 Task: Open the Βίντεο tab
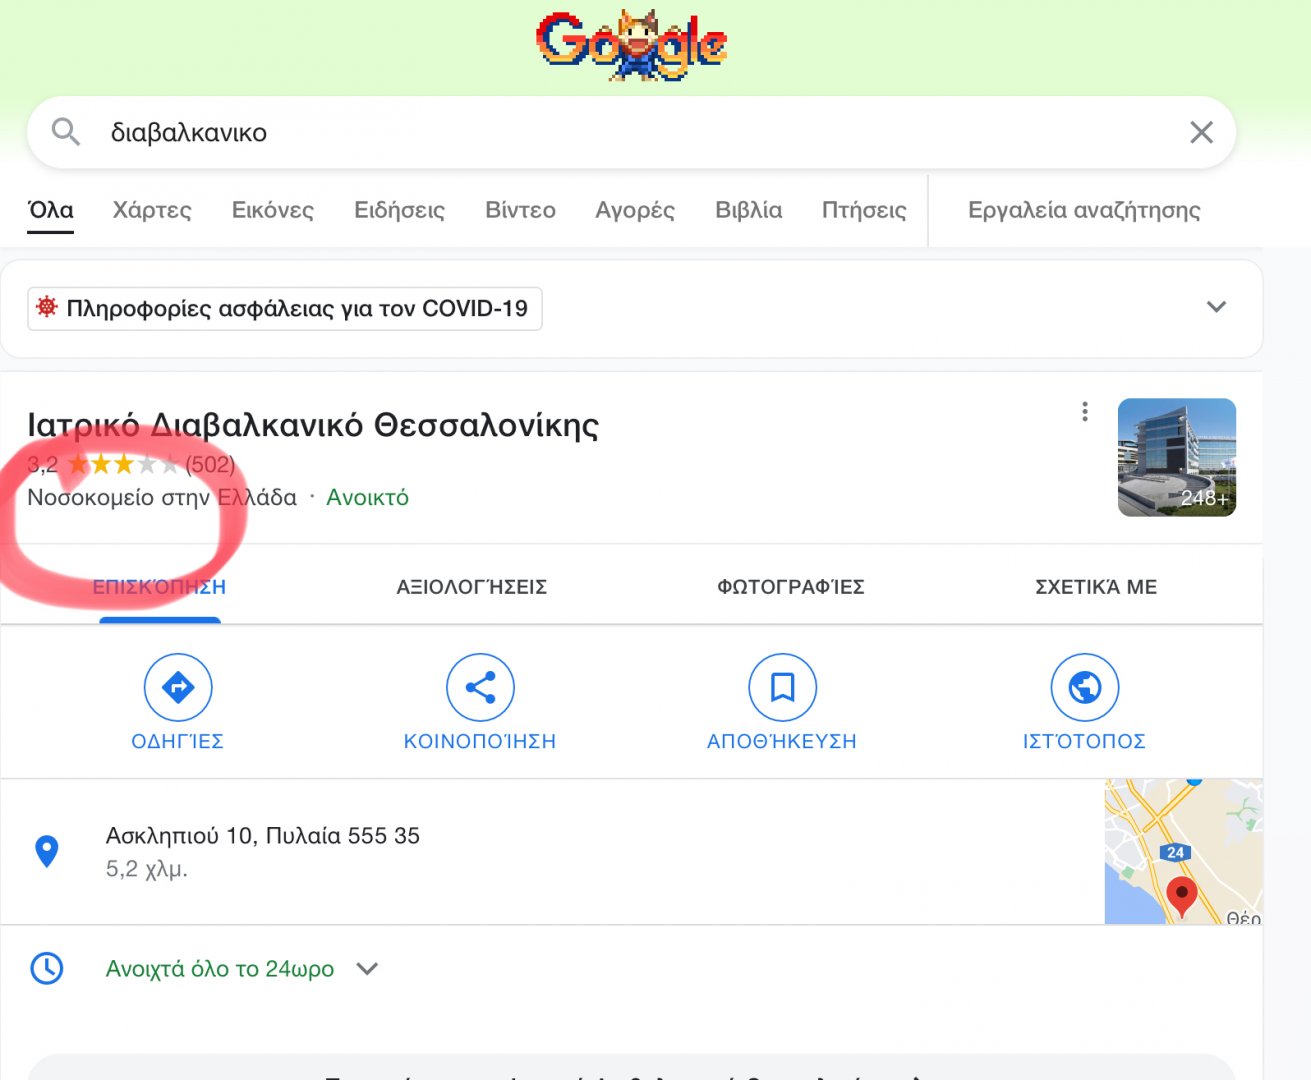(x=520, y=210)
